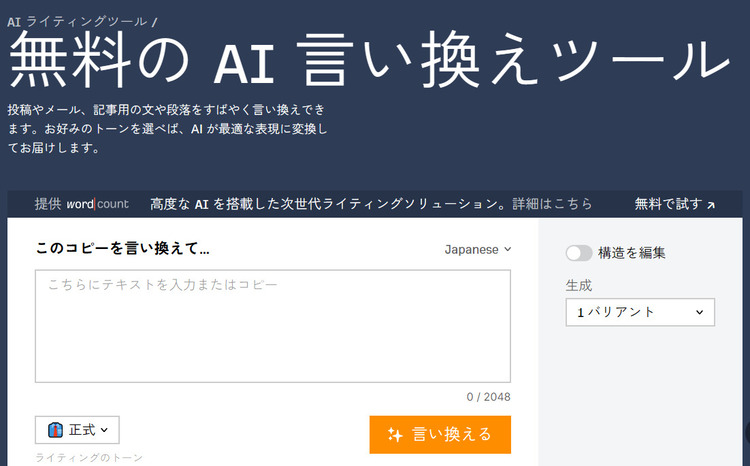Click the sparkle icon on 言い換える button
The width and height of the screenshot is (750, 466).
point(395,434)
